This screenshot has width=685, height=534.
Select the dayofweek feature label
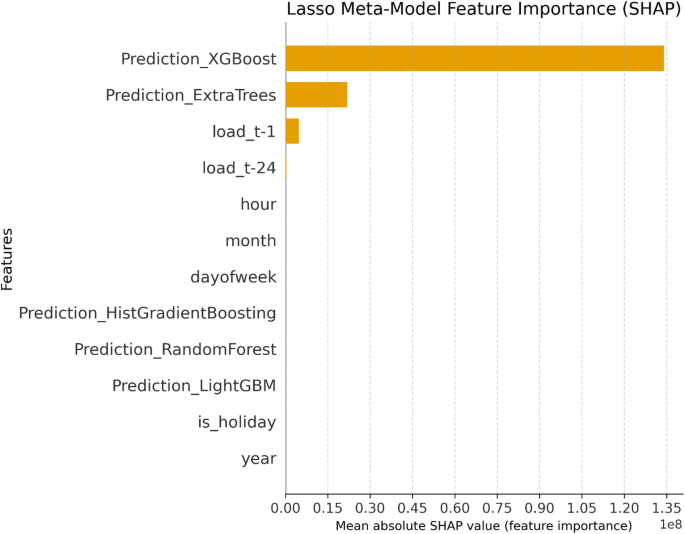(233, 277)
